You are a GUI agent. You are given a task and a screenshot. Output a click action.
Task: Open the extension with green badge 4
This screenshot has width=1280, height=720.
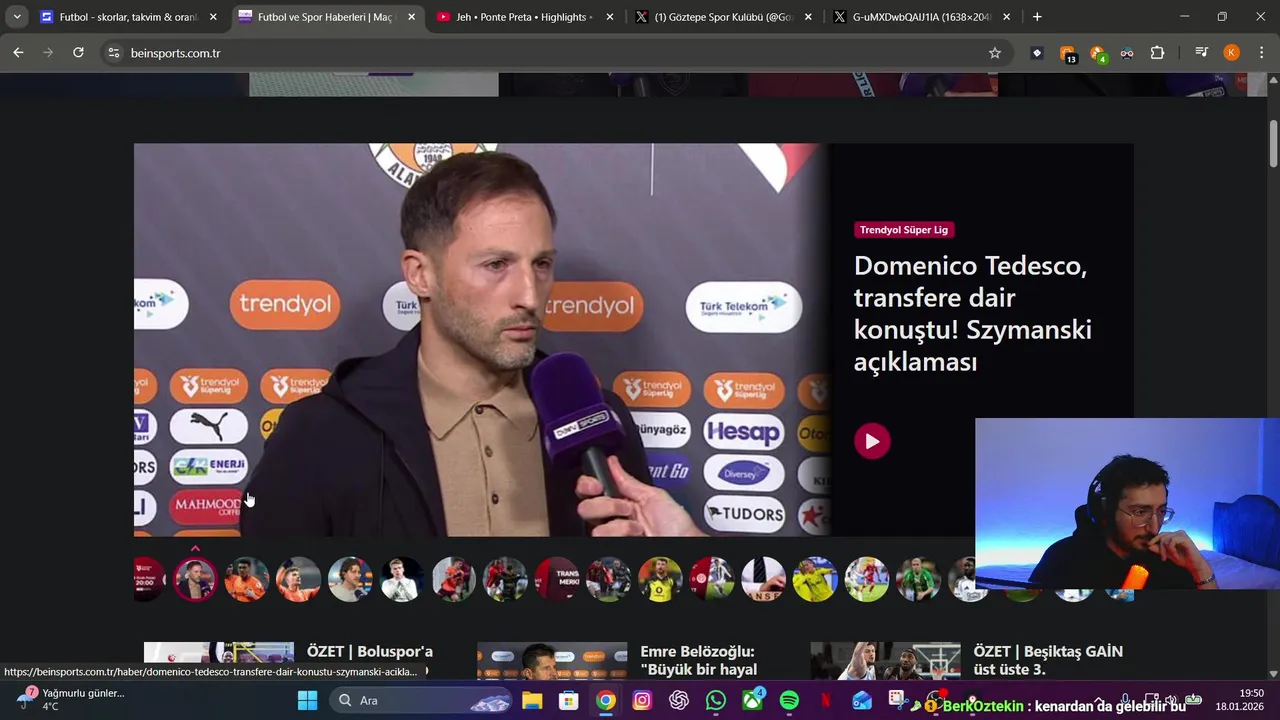click(1097, 53)
